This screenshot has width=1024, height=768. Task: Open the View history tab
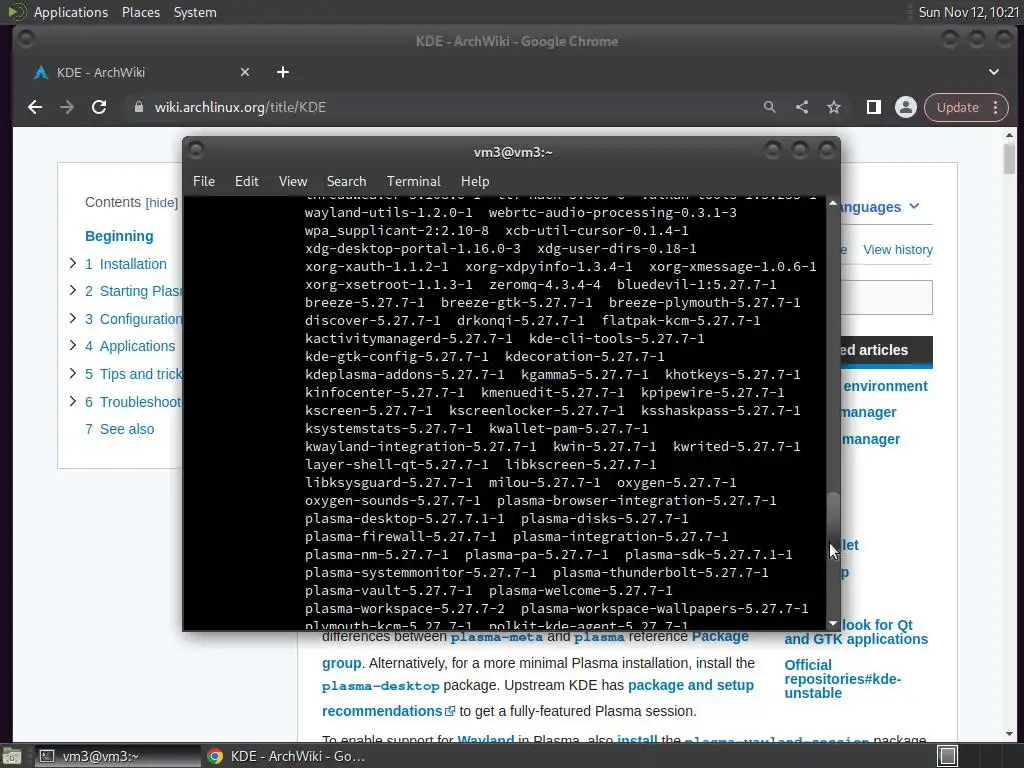pos(897,249)
